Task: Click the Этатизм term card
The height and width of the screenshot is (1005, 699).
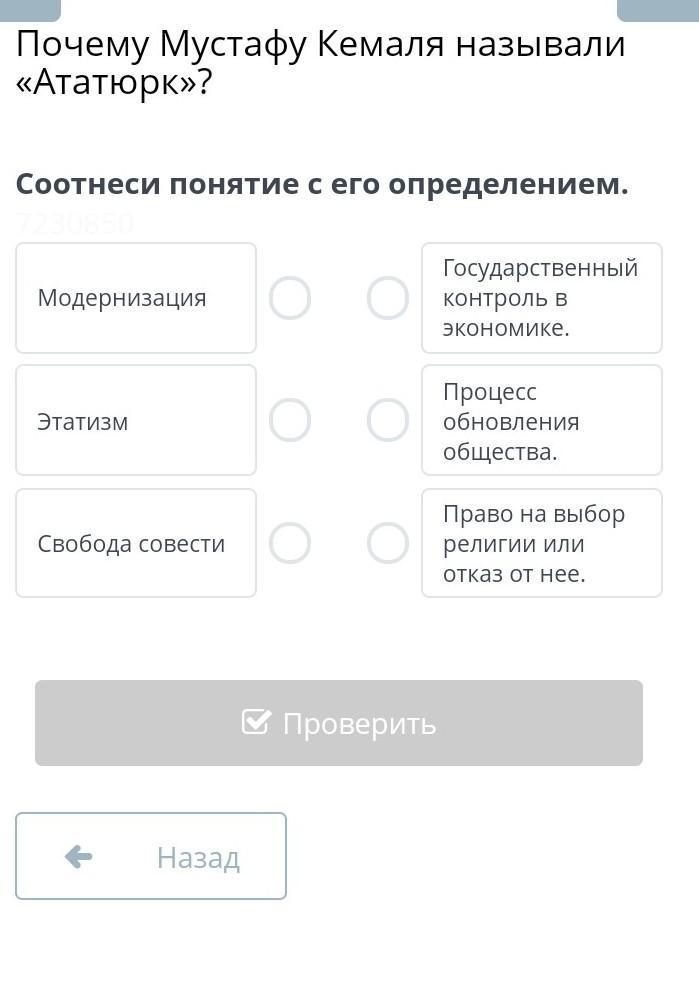Action: coord(136,420)
